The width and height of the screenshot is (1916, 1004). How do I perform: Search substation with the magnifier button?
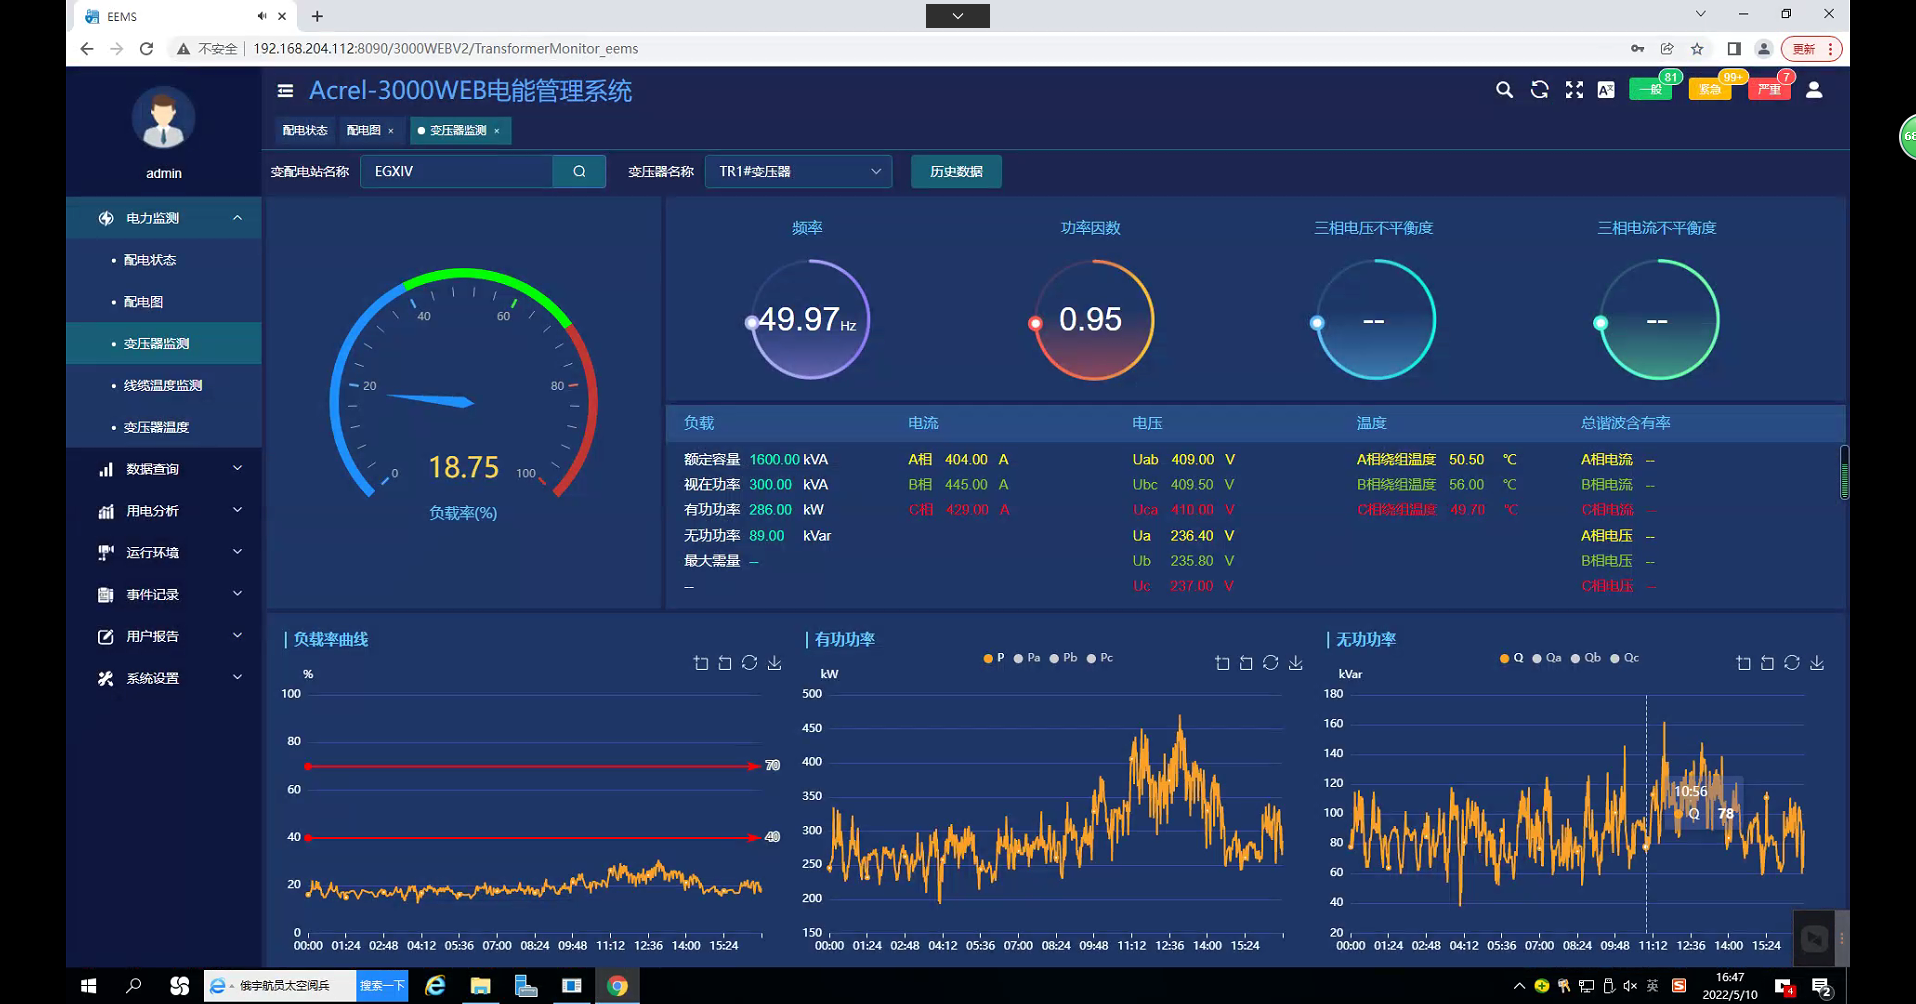[x=579, y=171]
